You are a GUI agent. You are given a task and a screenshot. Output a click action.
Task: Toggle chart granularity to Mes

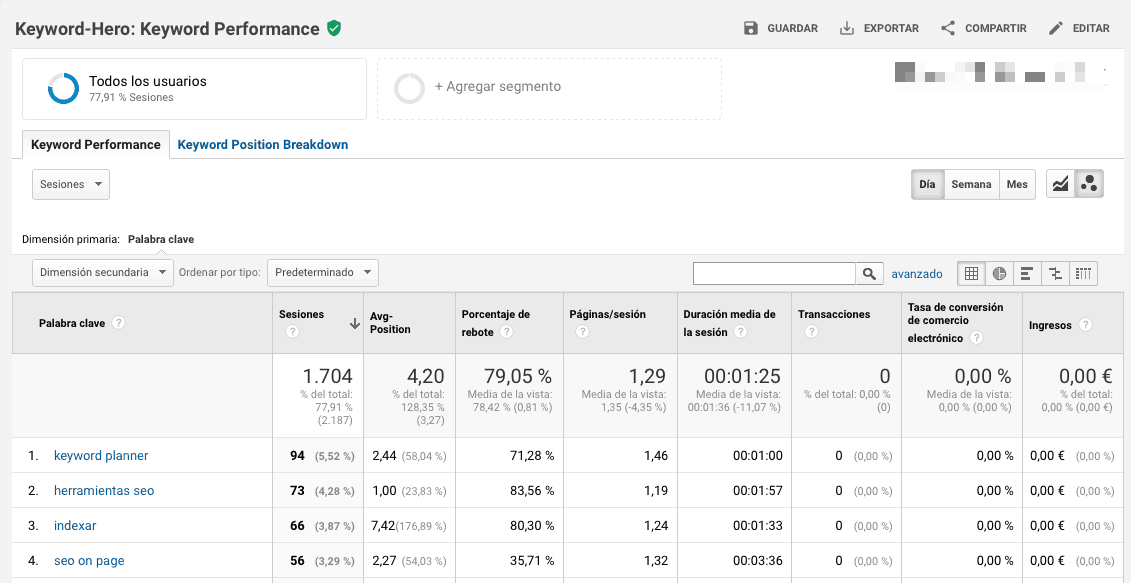point(1017,184)
